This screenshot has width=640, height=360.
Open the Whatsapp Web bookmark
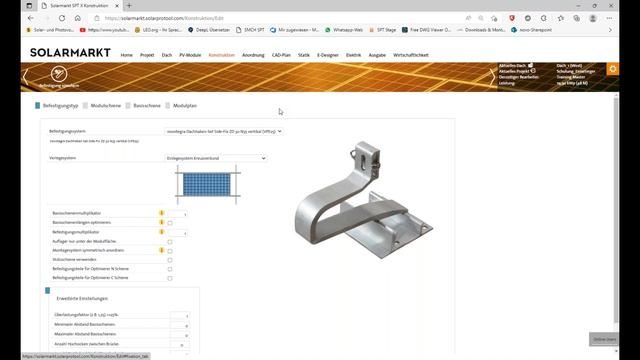click(344, 30)
